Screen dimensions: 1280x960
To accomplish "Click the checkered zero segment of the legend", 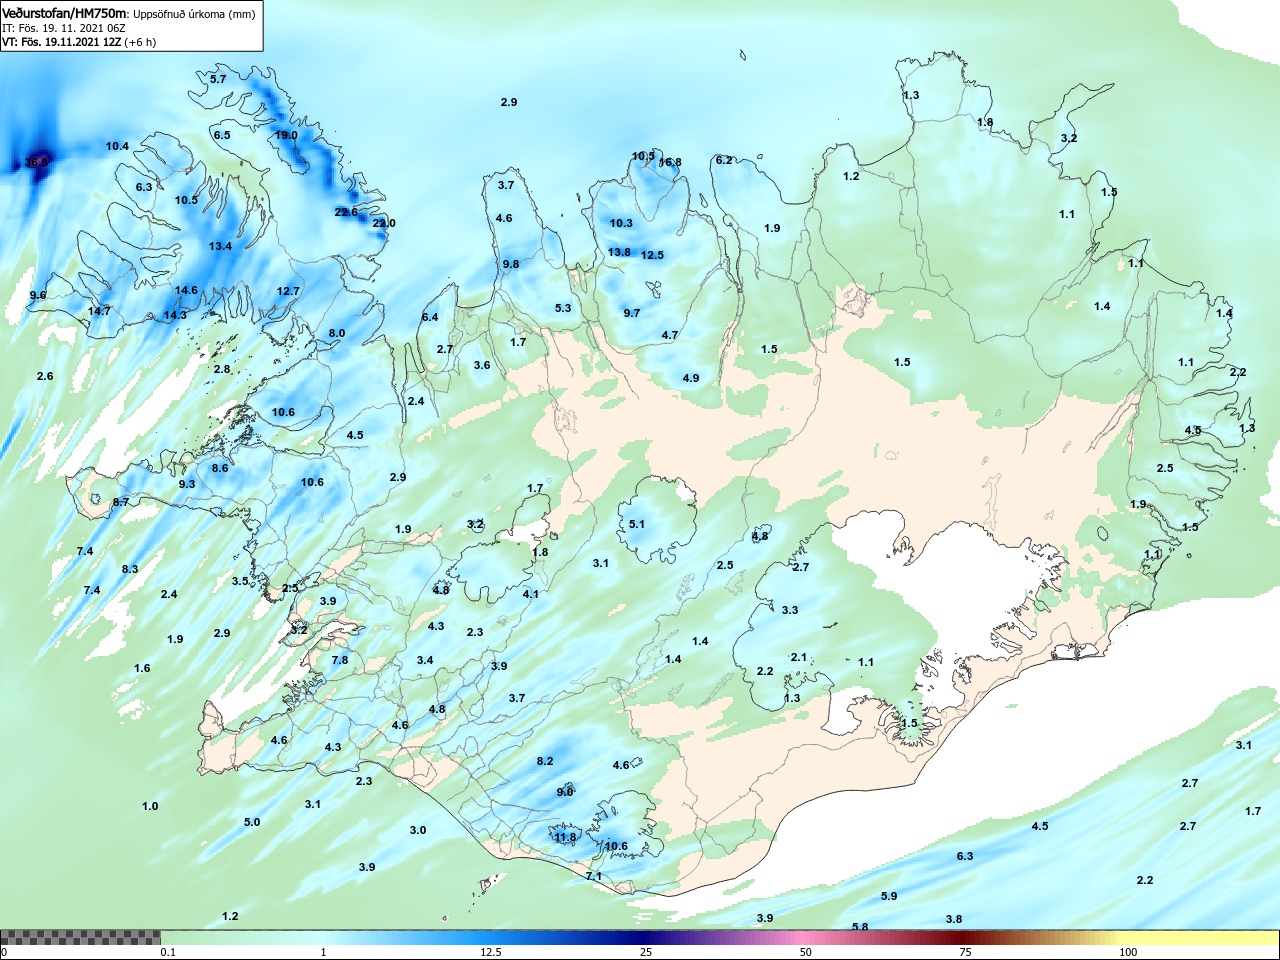I will [x=80, y=937].
